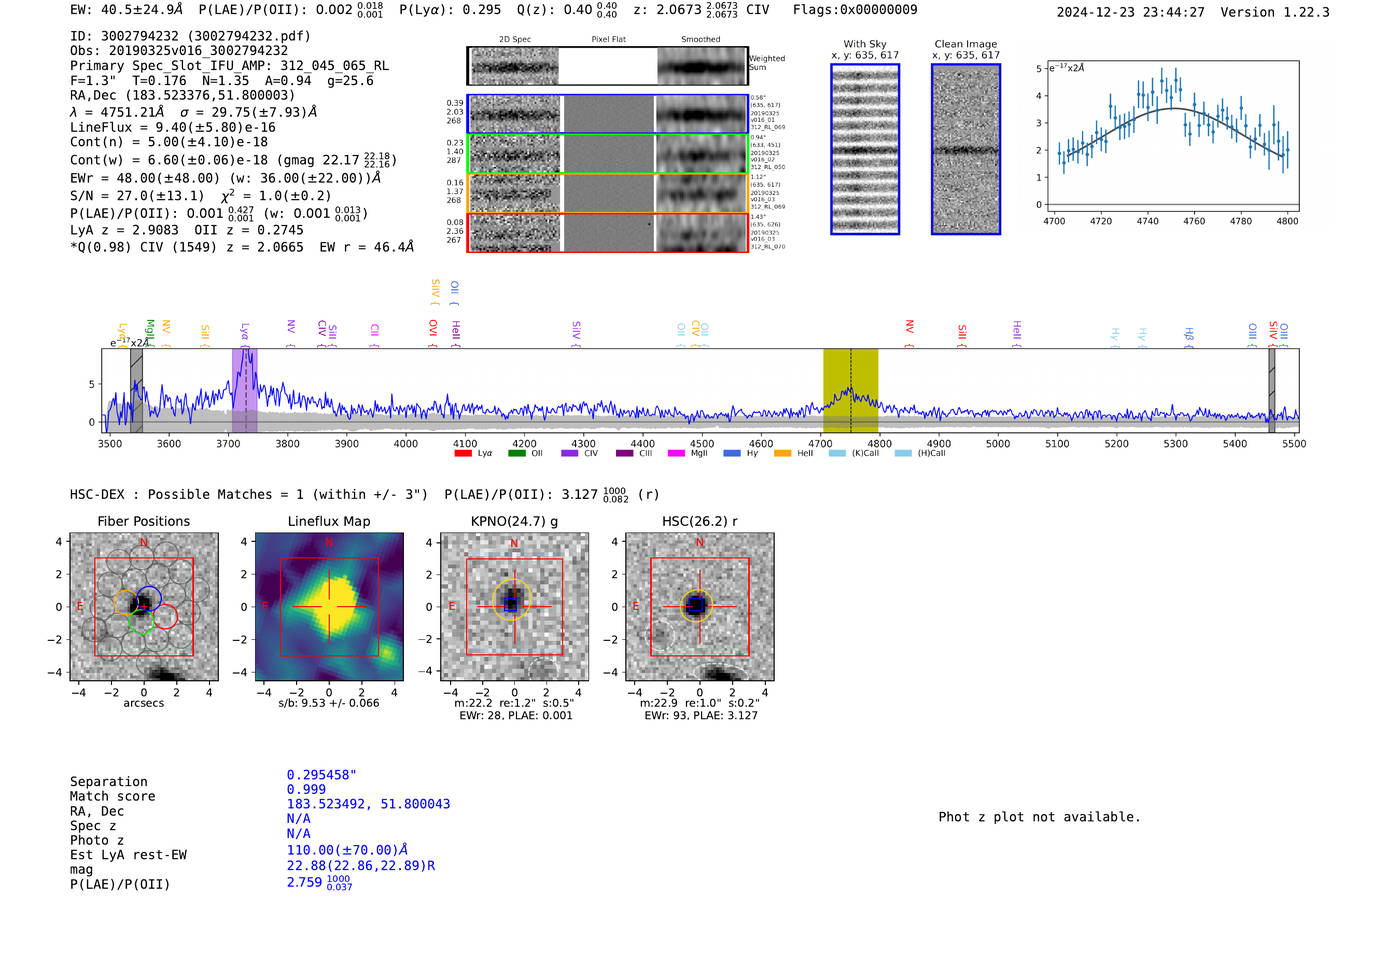Select the green-bordered 2D spectrum row

click(x=608, y=154)
